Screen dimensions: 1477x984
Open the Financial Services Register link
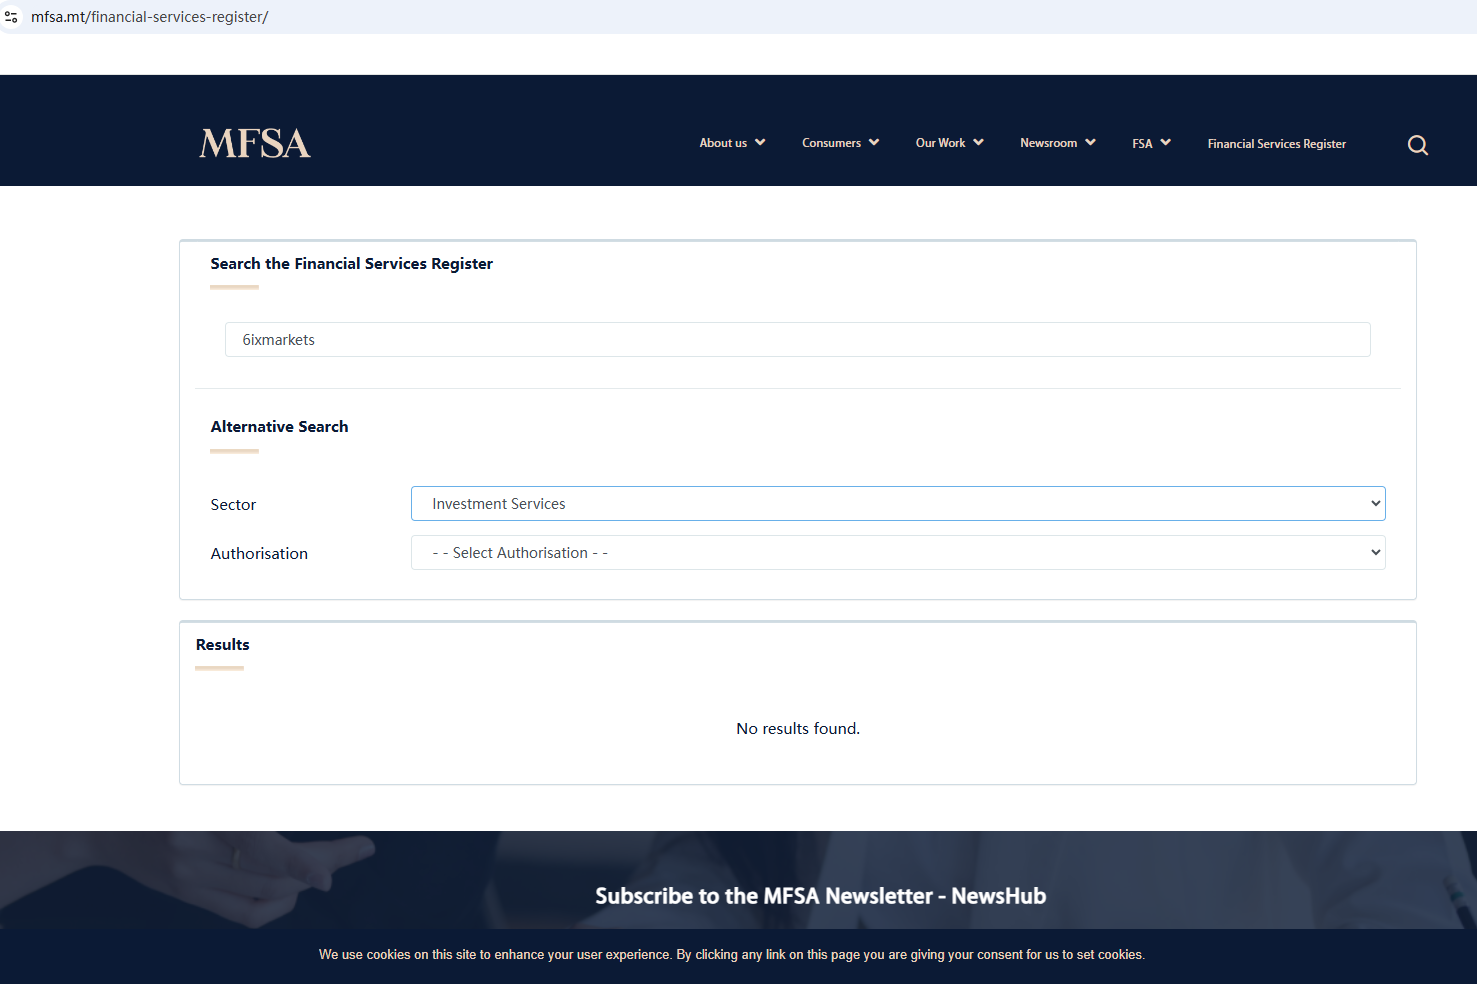pos(1276,144)
